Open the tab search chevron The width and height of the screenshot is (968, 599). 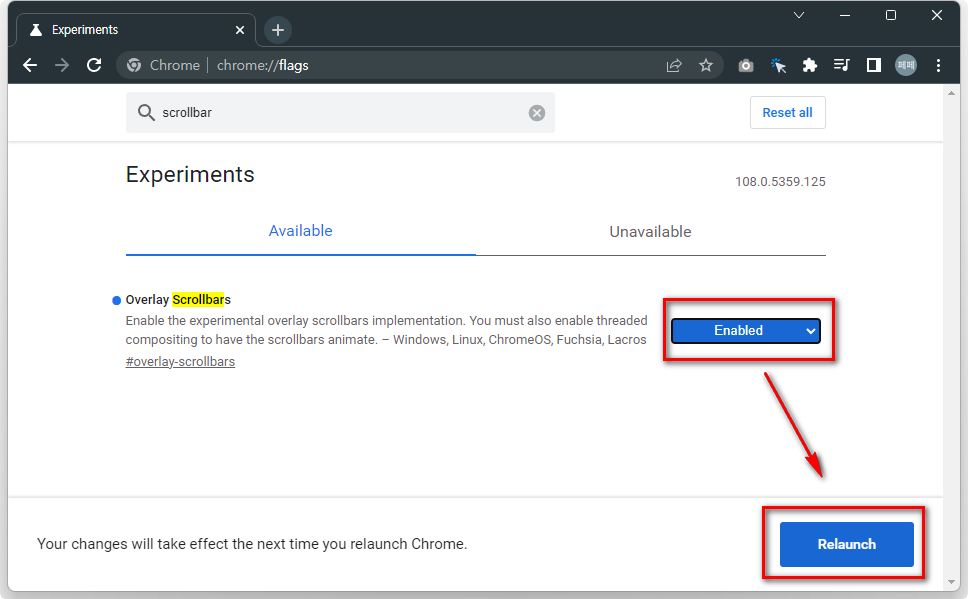click(799, 15)
